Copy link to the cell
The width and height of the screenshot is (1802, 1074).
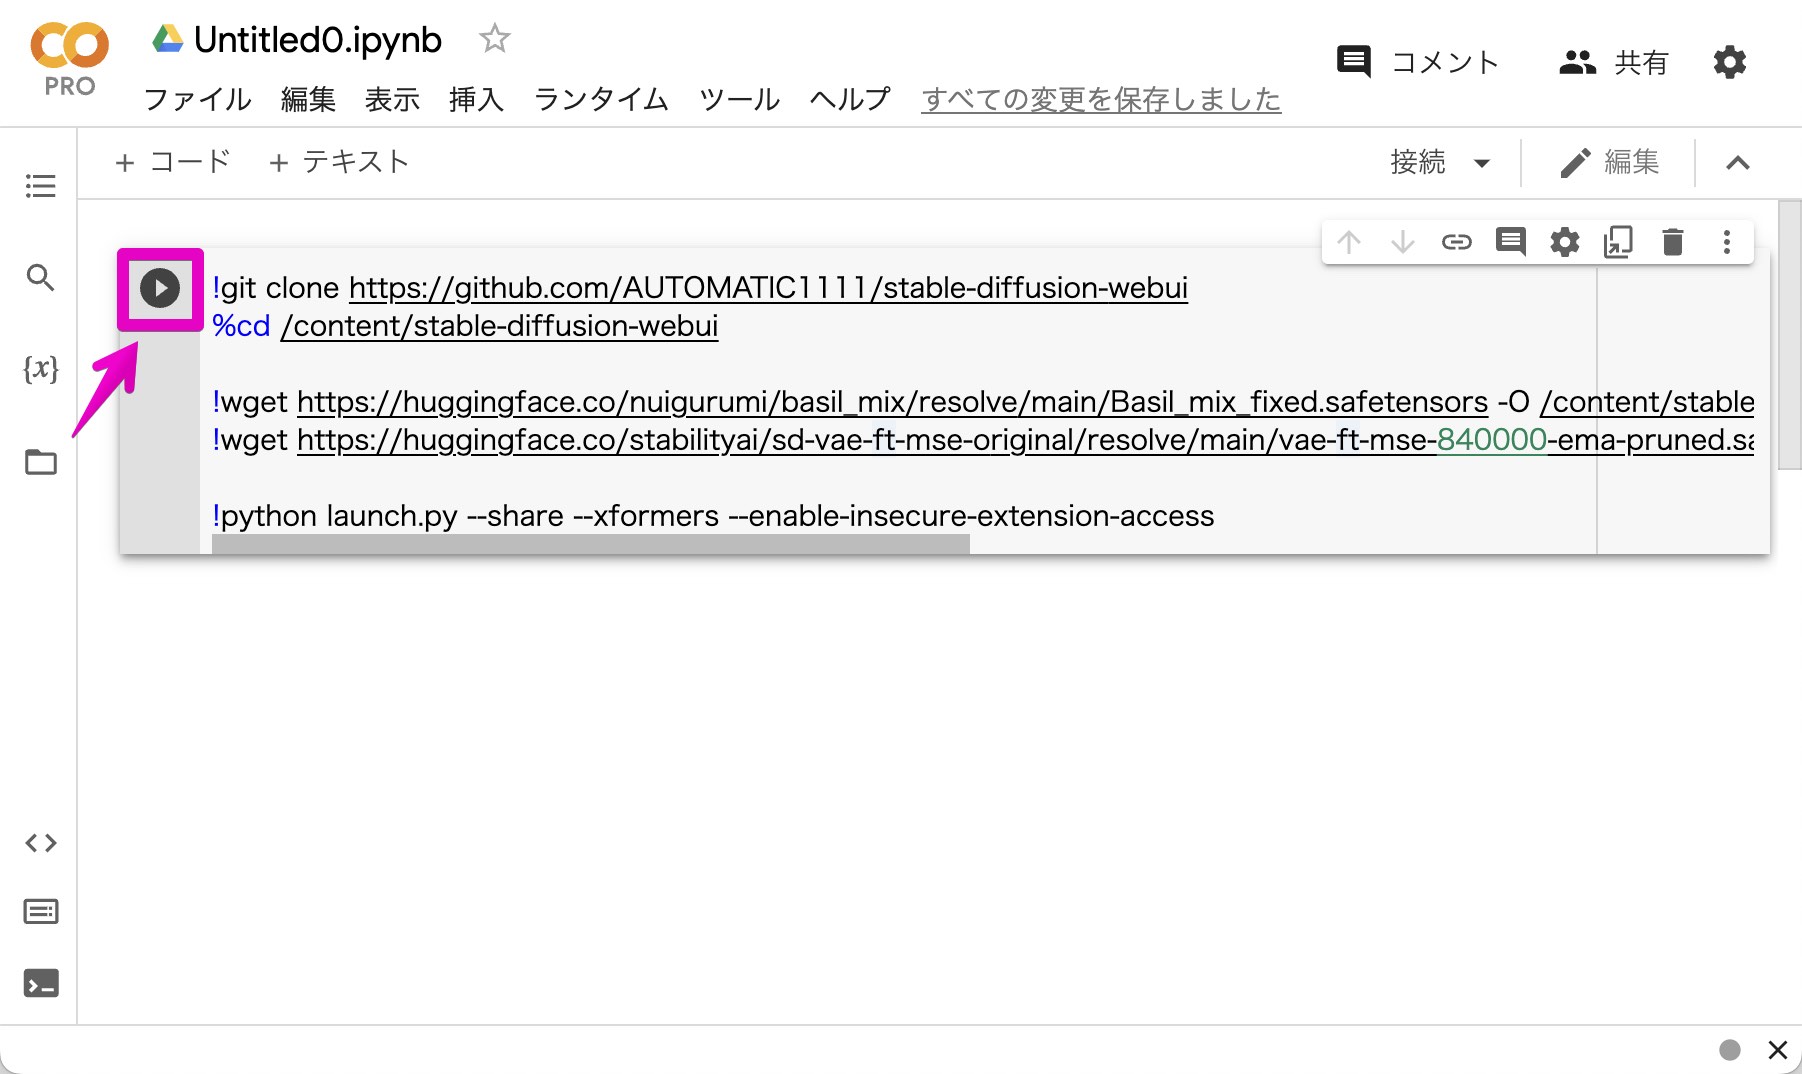(x=1456, y=242)
